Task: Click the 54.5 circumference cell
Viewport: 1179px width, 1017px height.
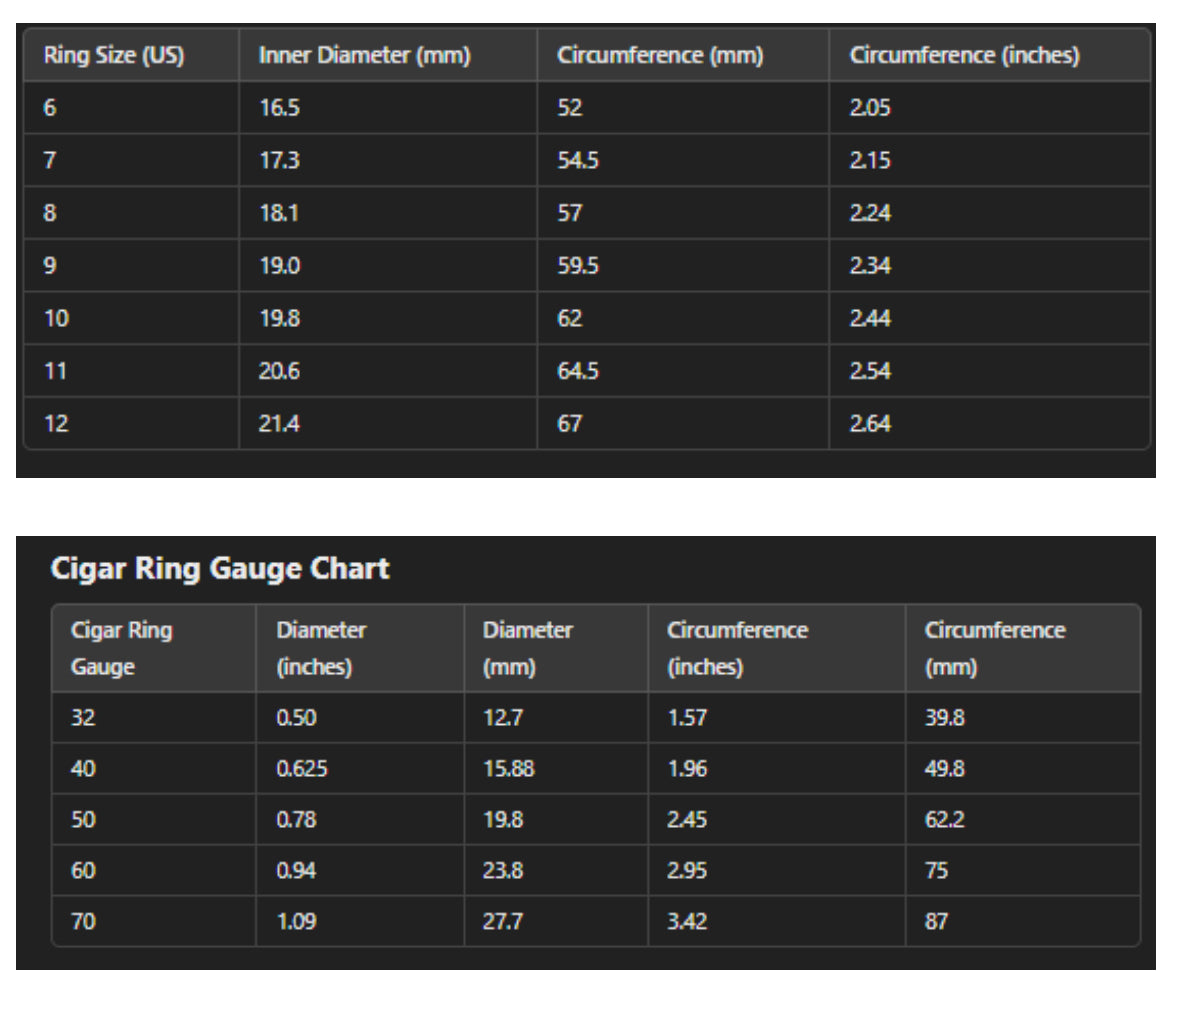Action: 577,160
